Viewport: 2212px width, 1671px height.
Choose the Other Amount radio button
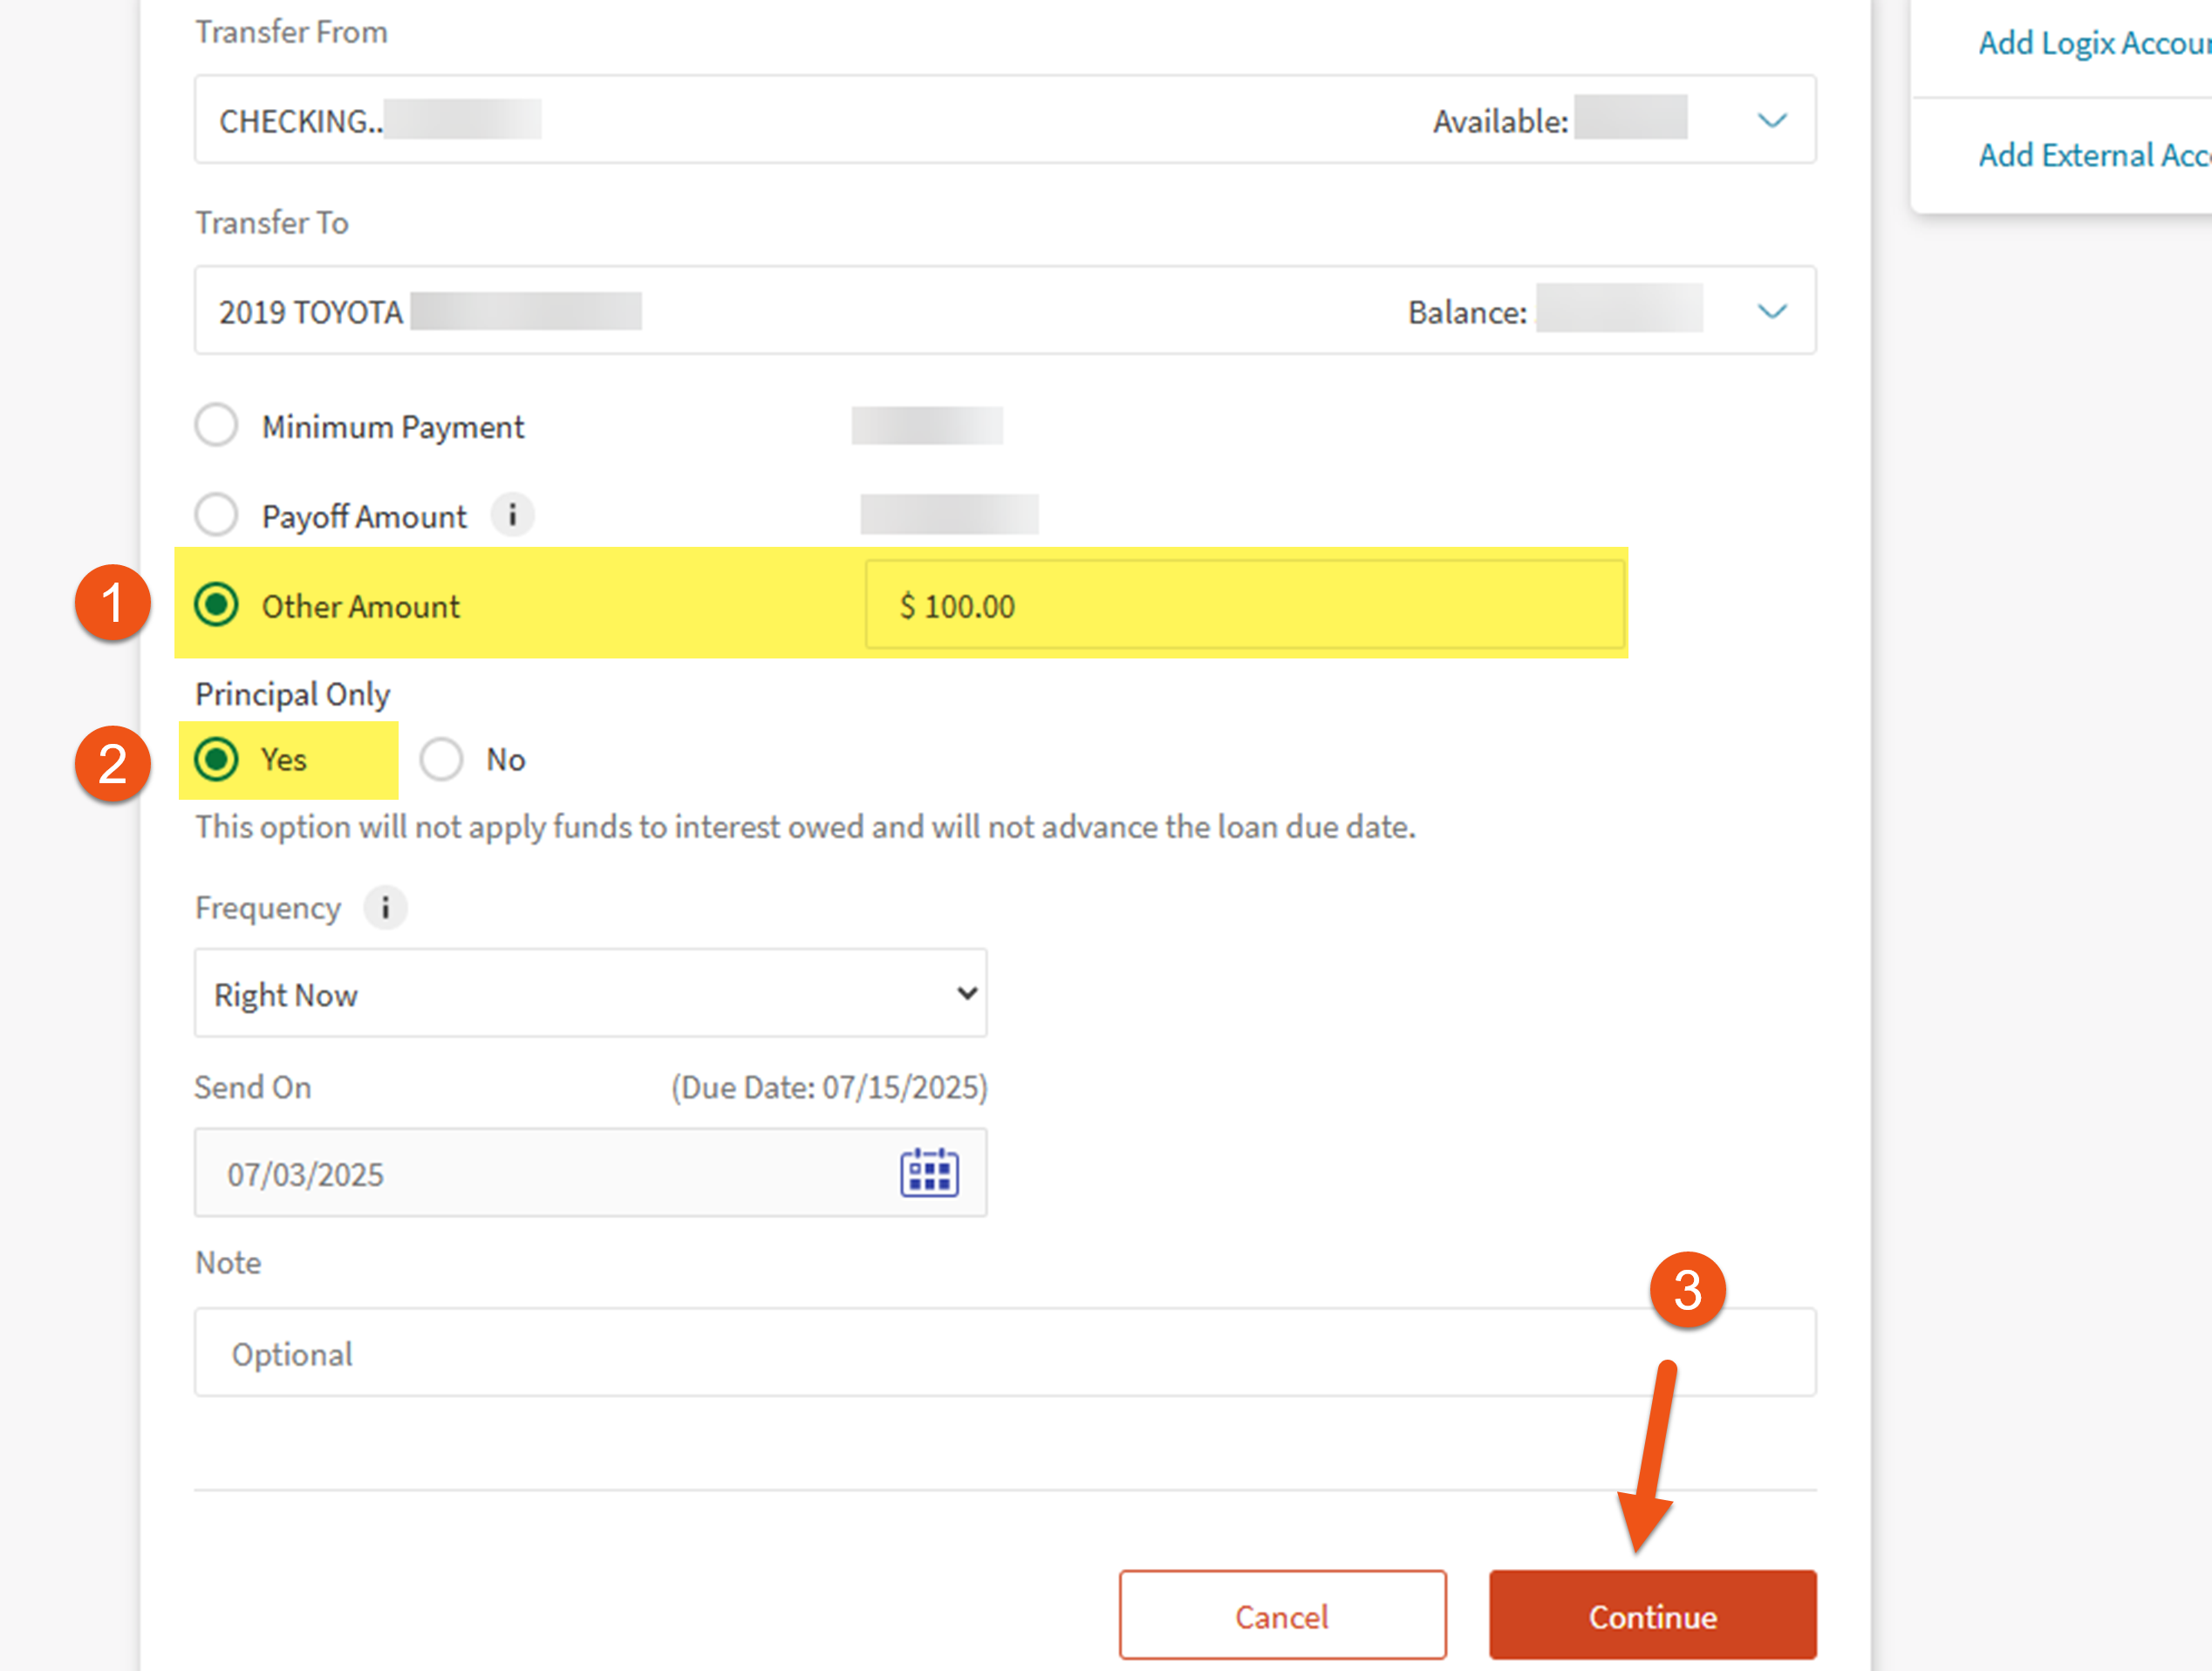216,605
